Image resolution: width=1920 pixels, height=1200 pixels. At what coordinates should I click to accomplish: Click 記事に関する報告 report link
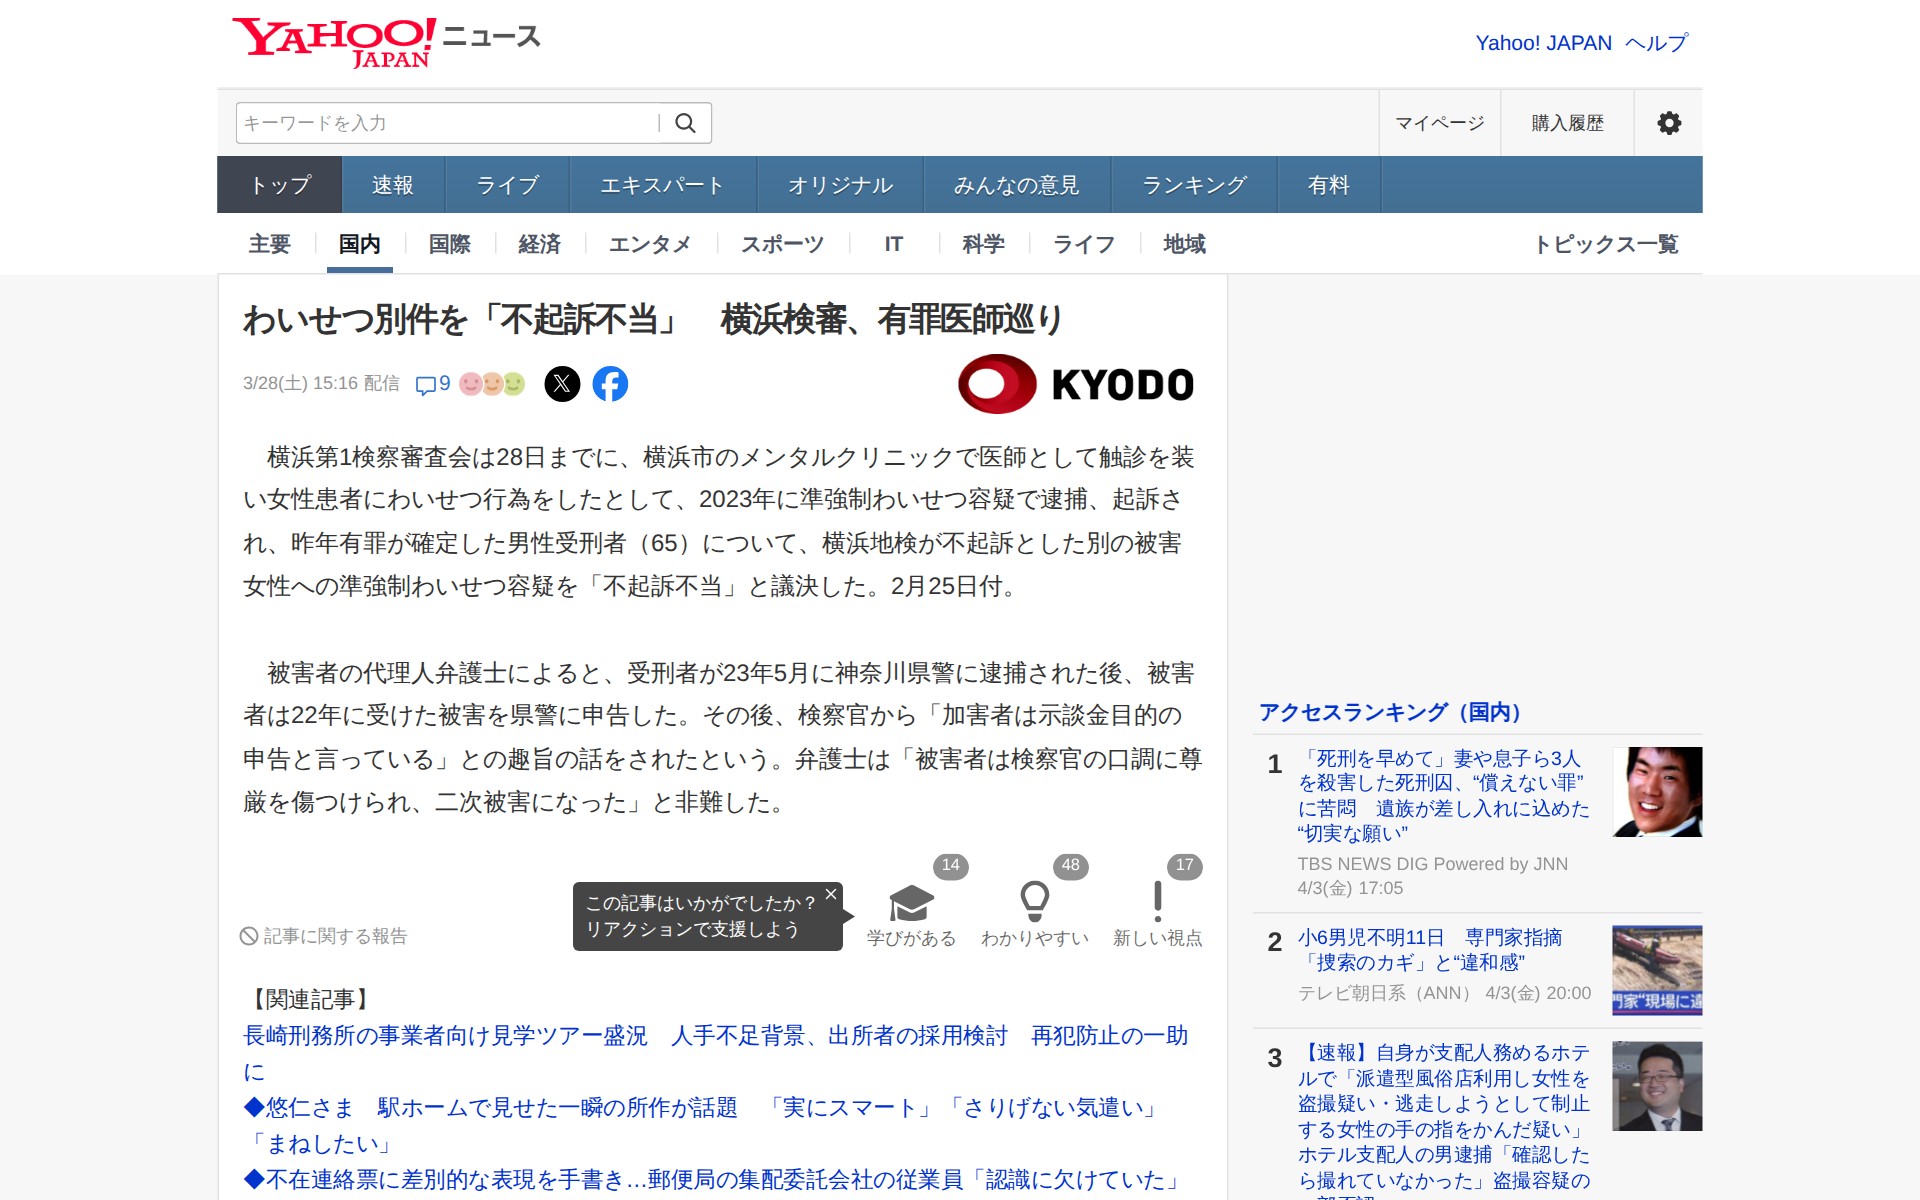point(324,936)
